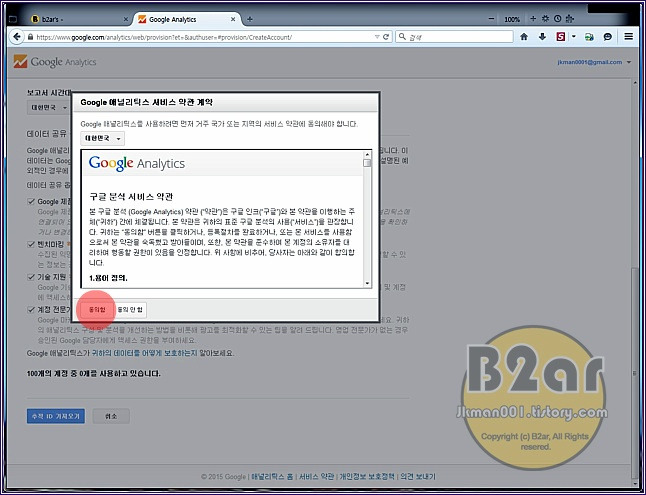Click the 100% zoom level indicator
The width and height of the screenshot is (646, 495).
(x=512, y=19)
